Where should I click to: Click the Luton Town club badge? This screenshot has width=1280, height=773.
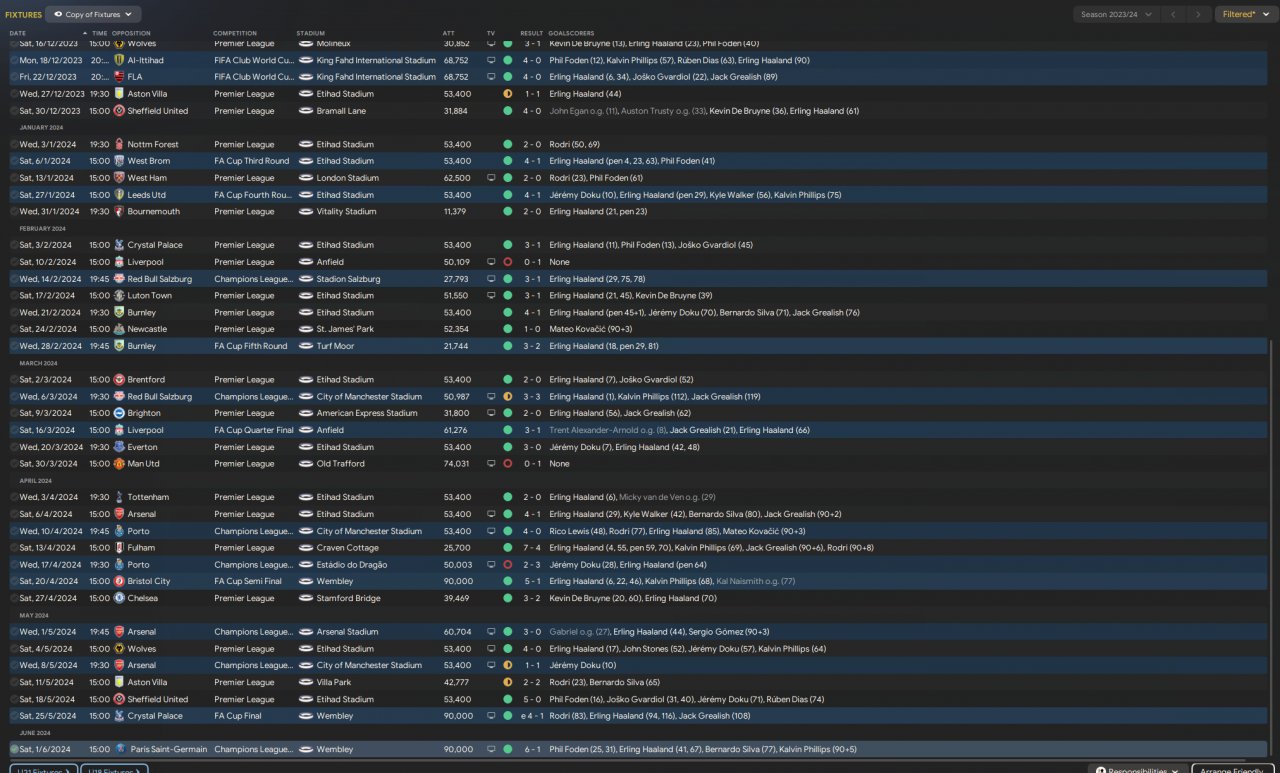point(119,296)
